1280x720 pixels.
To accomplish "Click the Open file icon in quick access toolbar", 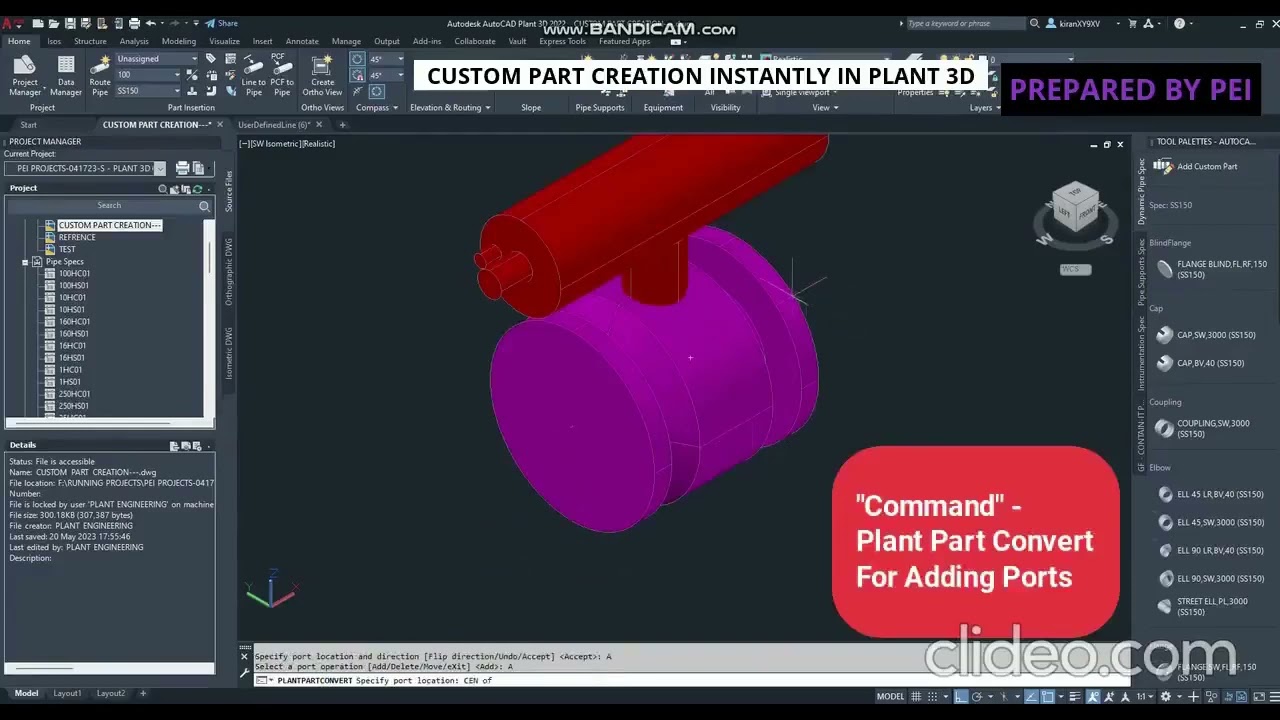I will click(x=54, y=23).
